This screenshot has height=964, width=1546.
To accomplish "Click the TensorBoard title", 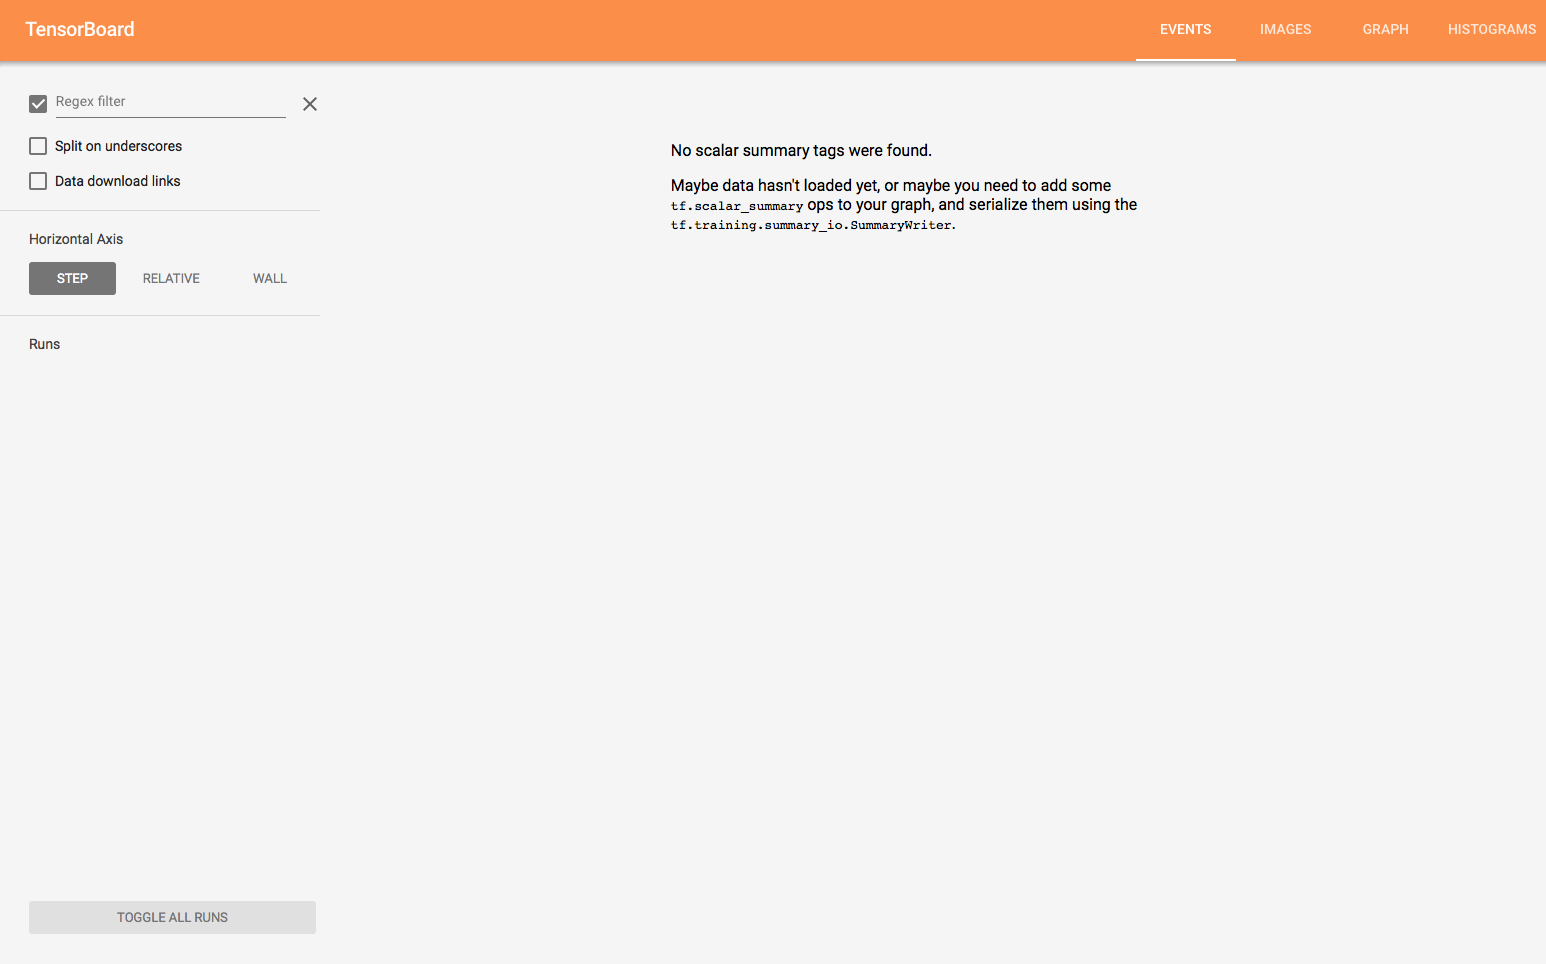I will (80, 29).
